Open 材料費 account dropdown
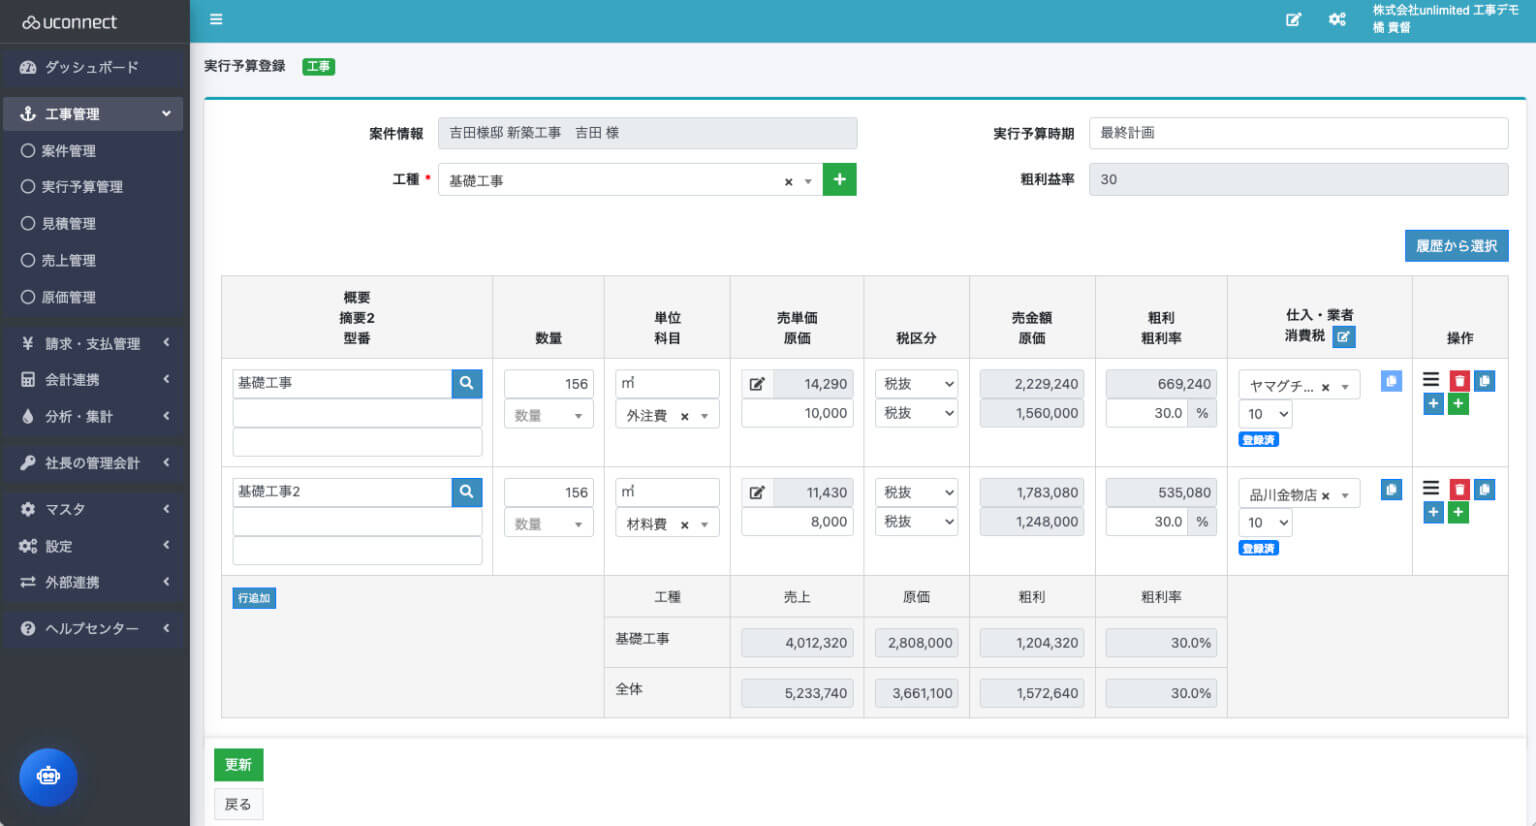This screenshot has width=1536, height=826. 705,525
